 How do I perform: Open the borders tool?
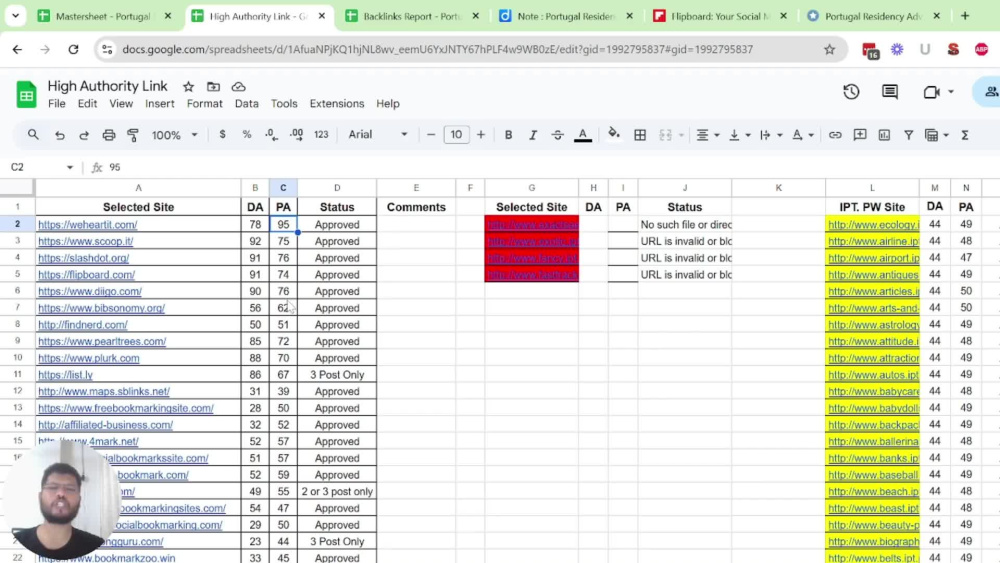[640, 135]
